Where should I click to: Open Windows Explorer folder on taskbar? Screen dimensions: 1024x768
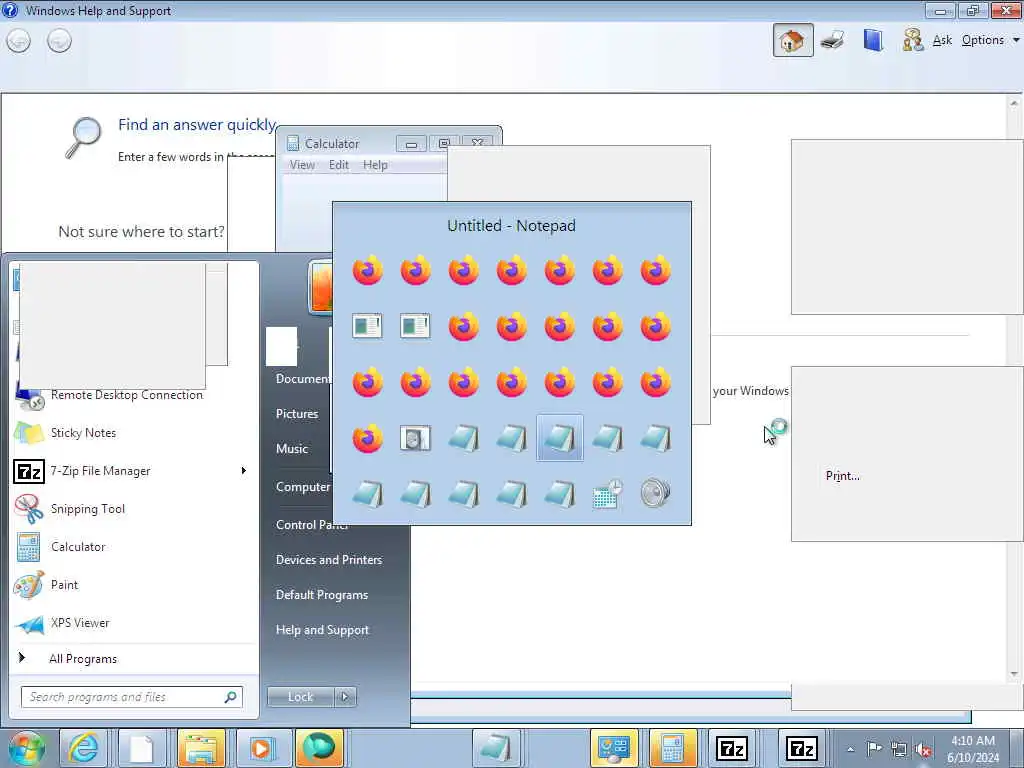(201, 748)
